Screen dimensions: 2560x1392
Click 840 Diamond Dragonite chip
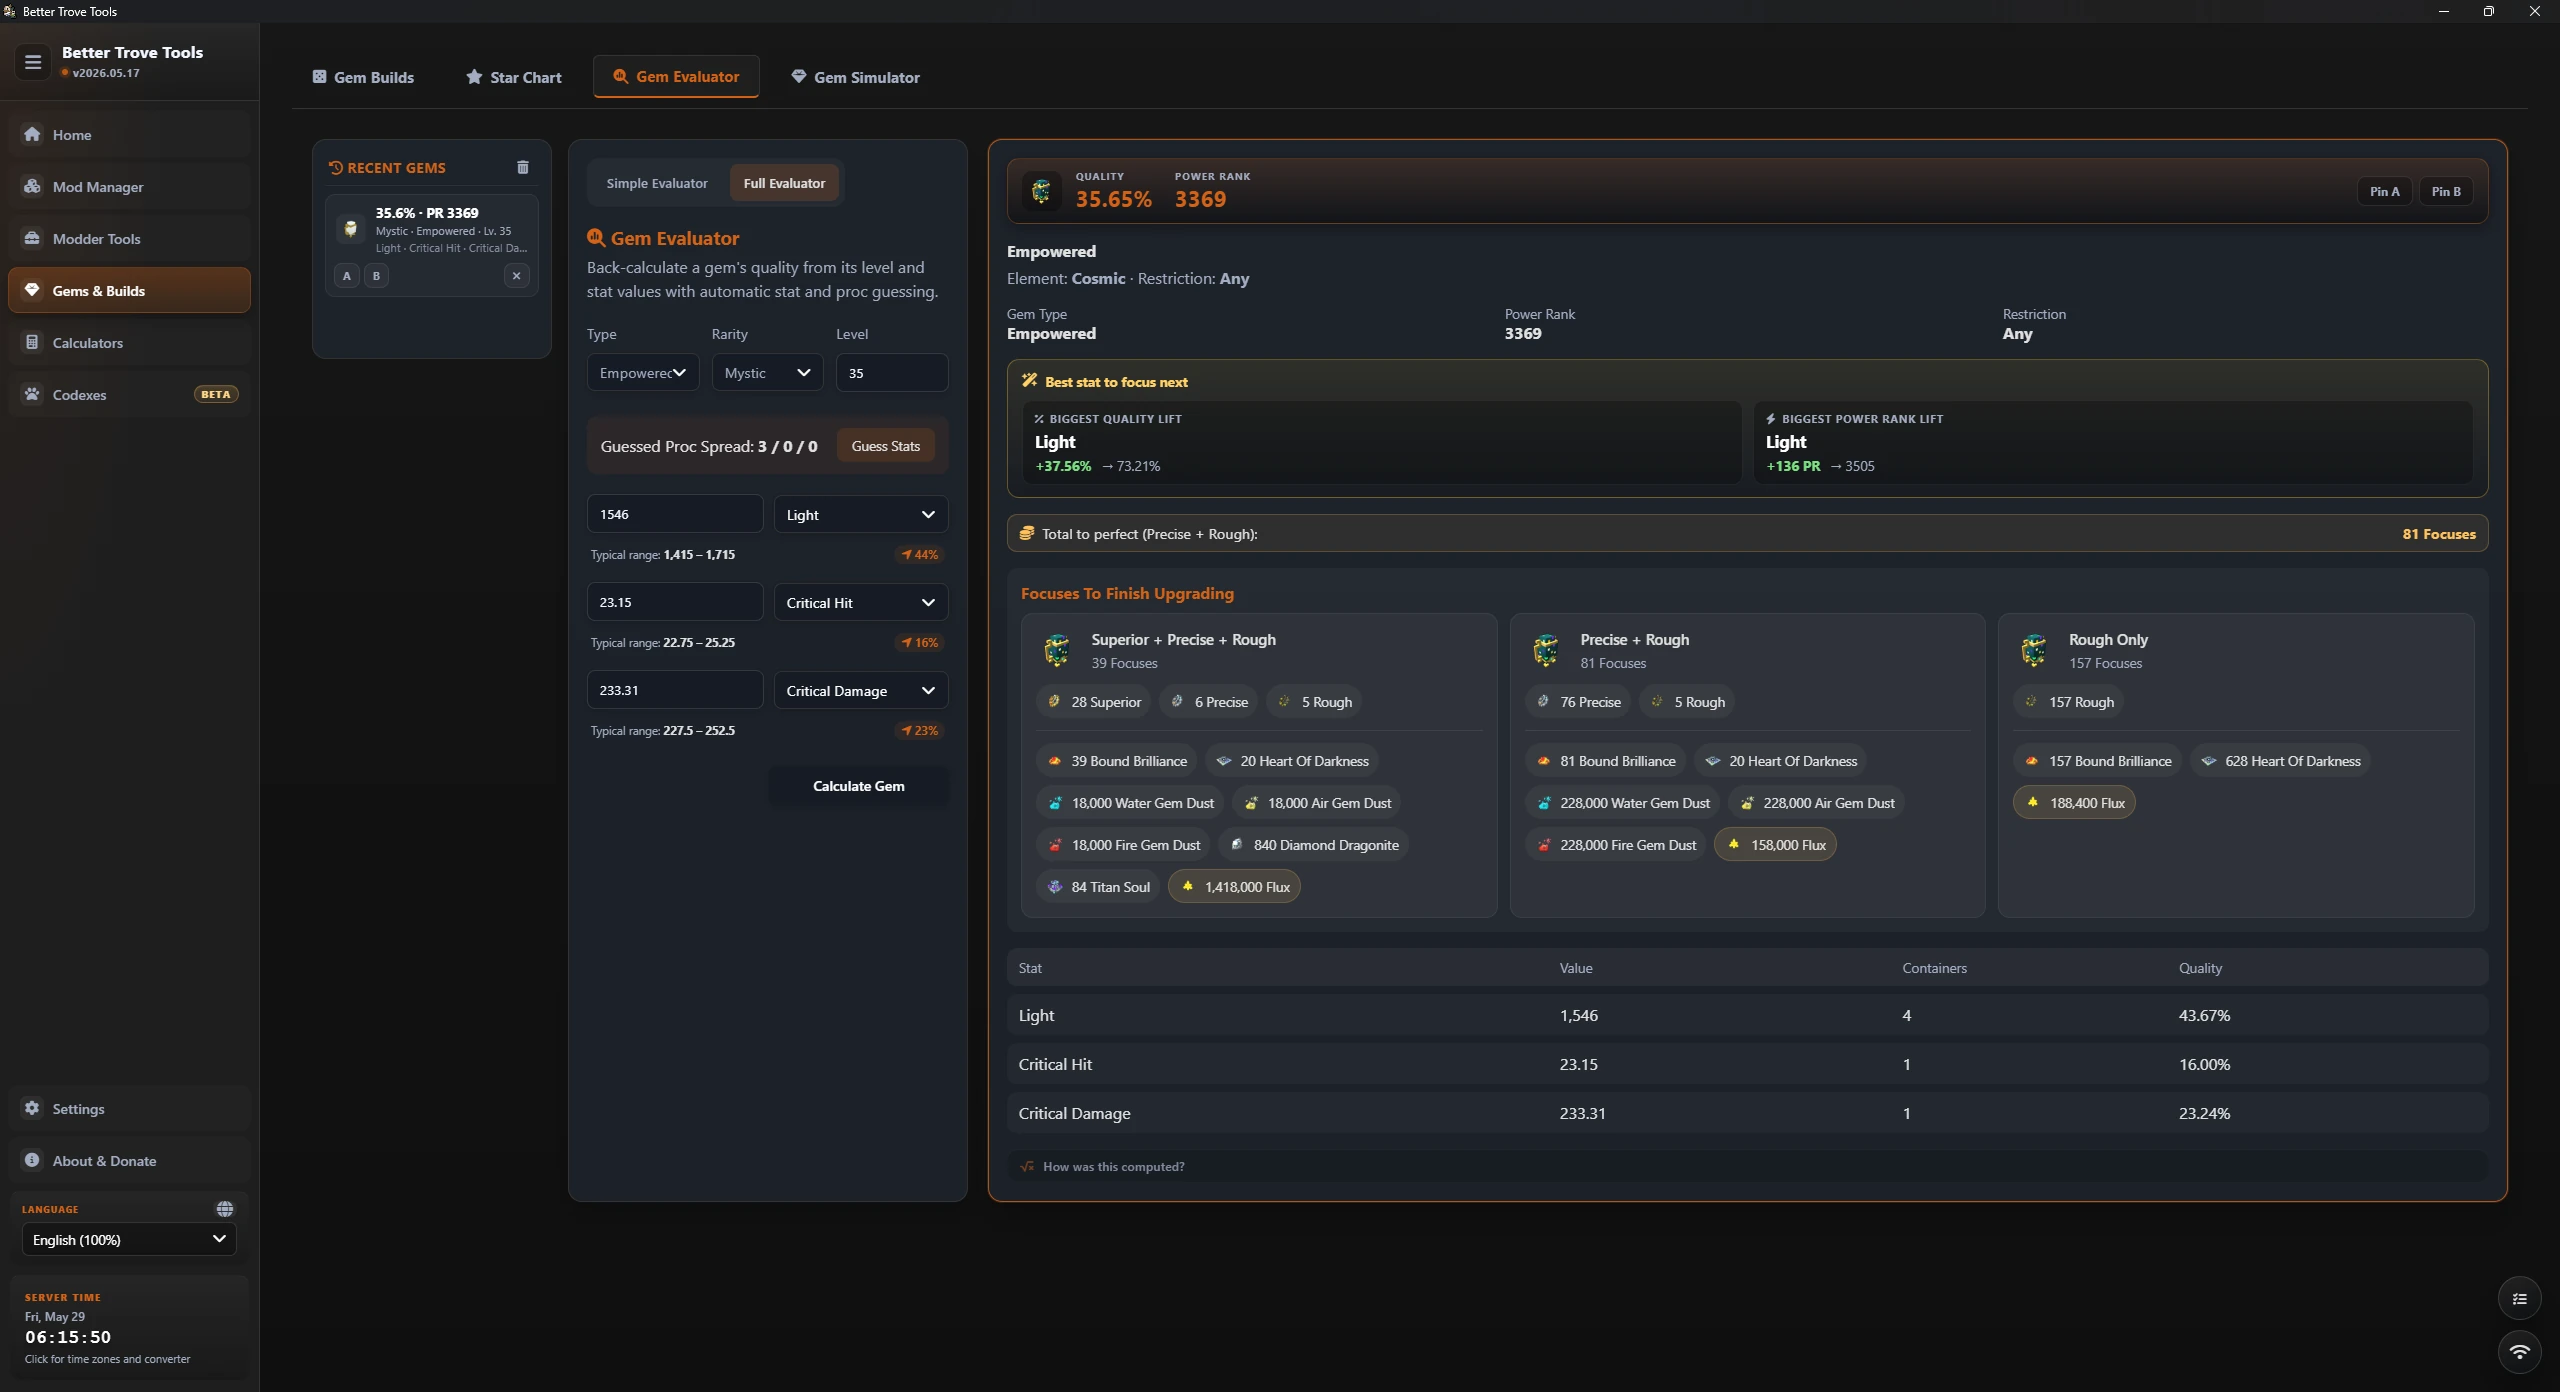coord(1314,845)
